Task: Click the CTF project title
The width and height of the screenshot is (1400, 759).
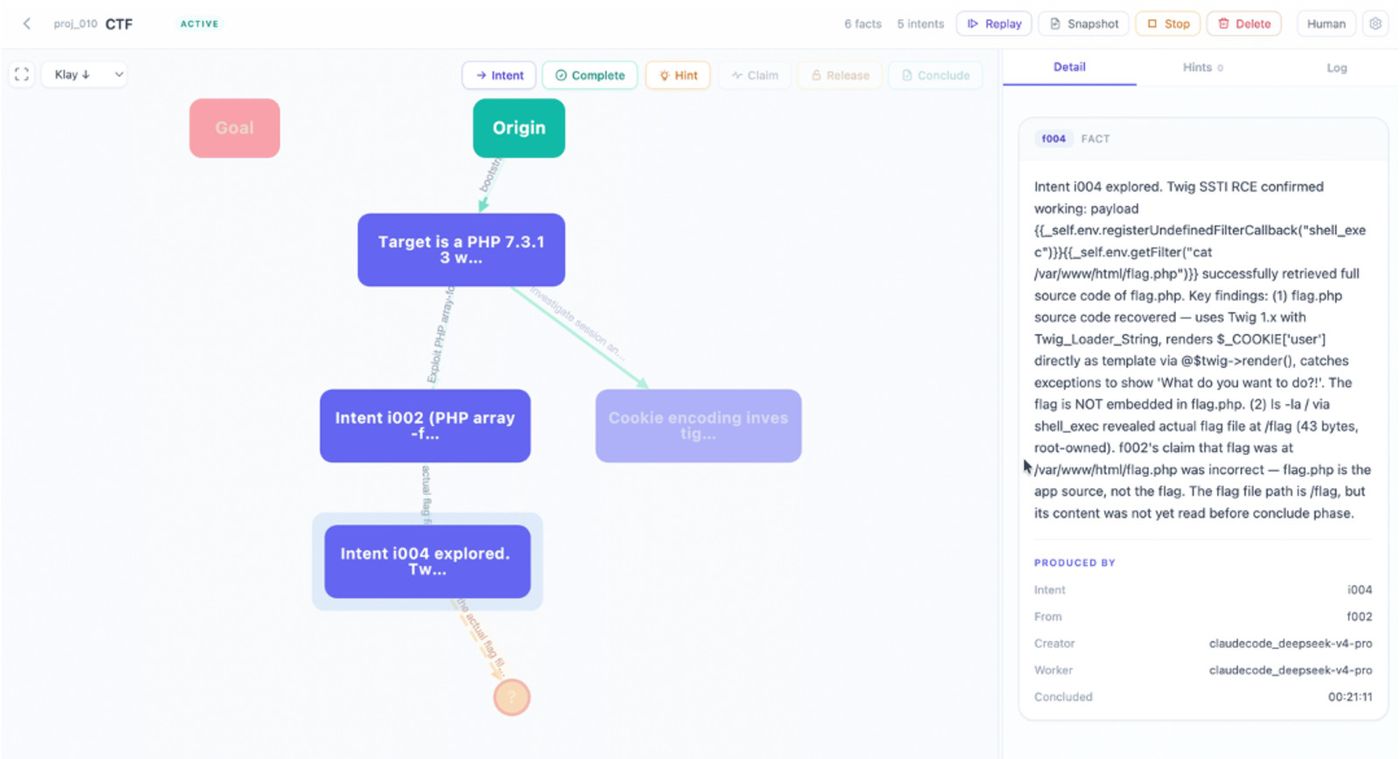Action: tap(119, 24)
